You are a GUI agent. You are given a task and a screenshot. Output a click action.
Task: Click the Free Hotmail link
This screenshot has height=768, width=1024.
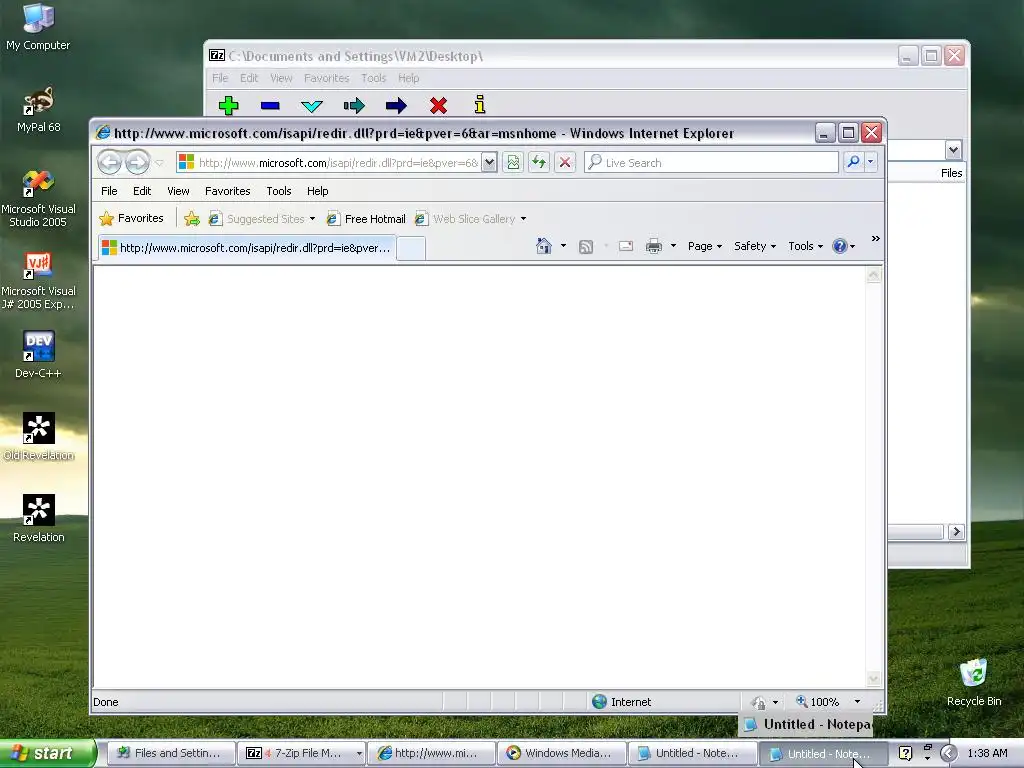(x=366, y=219)
